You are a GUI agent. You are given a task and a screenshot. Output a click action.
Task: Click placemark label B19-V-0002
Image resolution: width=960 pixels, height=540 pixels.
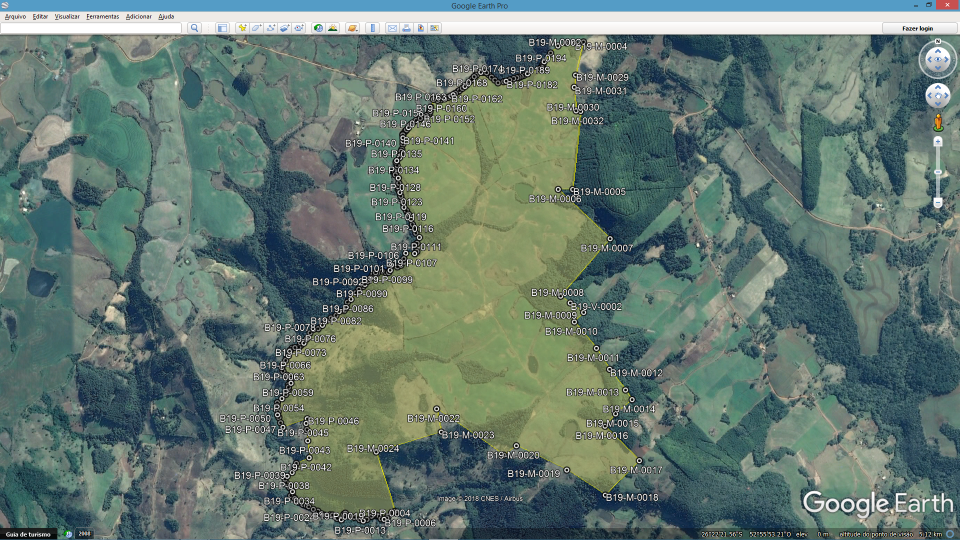click(596, 307)
